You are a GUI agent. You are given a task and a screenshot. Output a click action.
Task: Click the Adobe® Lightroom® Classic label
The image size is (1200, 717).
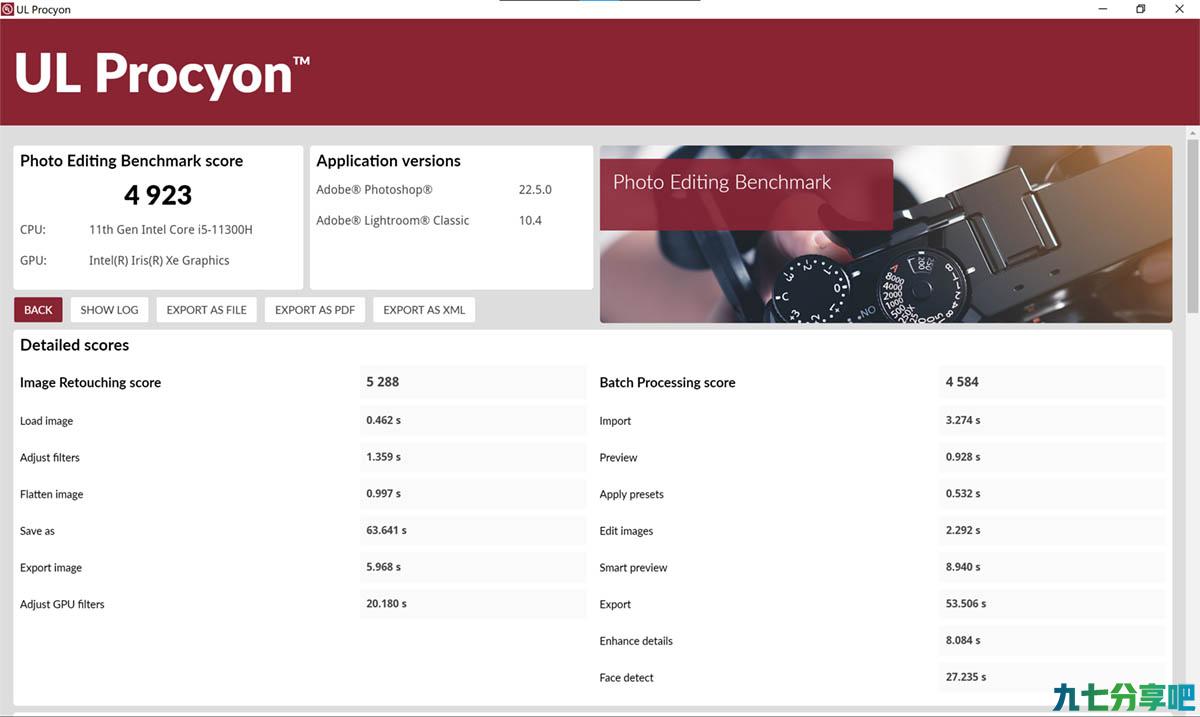coord(392,221)
